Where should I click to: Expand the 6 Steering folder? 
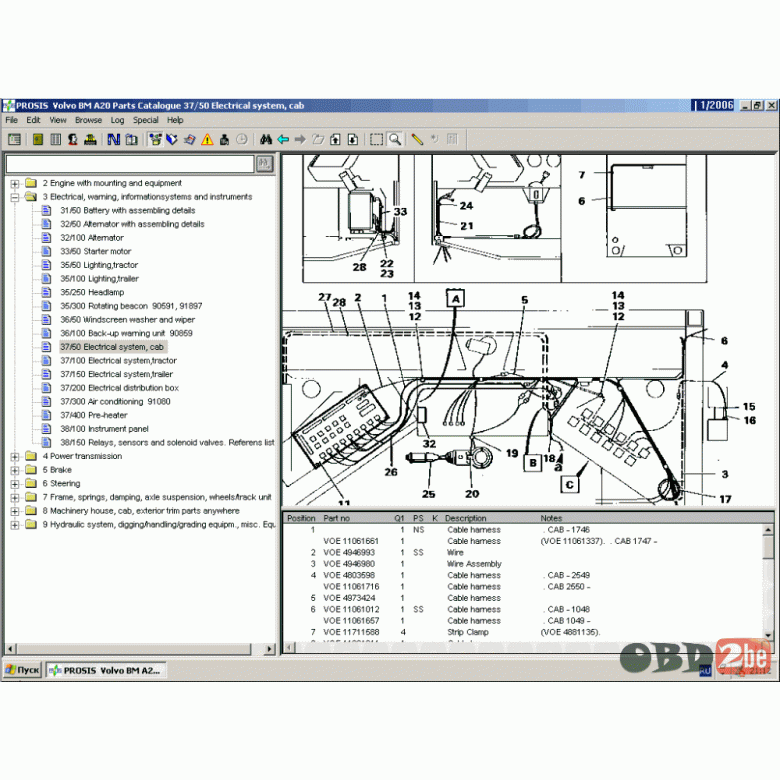pos(15,484)
